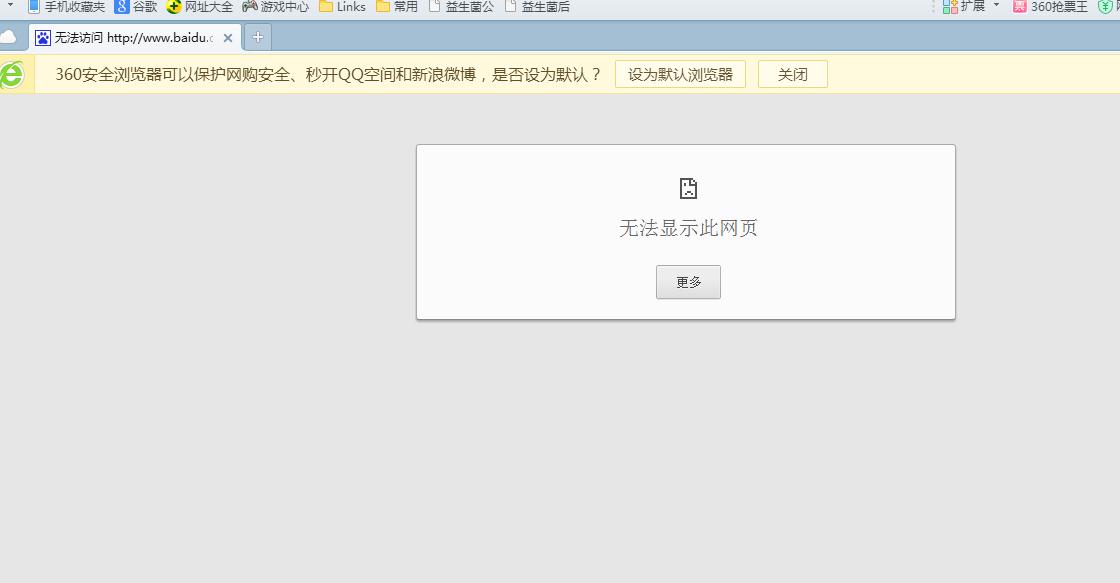Open the Links bookmark folder
1120x583 pixels.
342,6
